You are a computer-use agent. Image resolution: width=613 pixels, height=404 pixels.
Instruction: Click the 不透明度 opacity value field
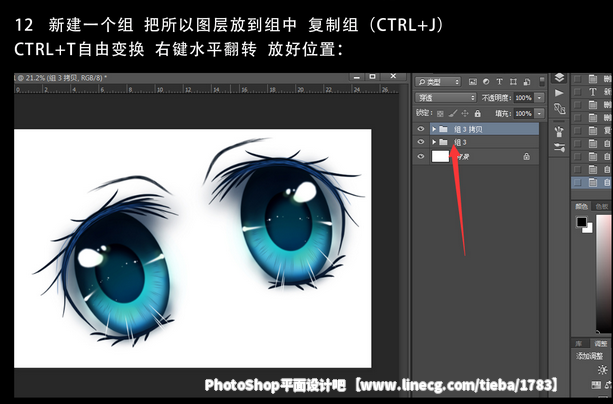(523, 98)
